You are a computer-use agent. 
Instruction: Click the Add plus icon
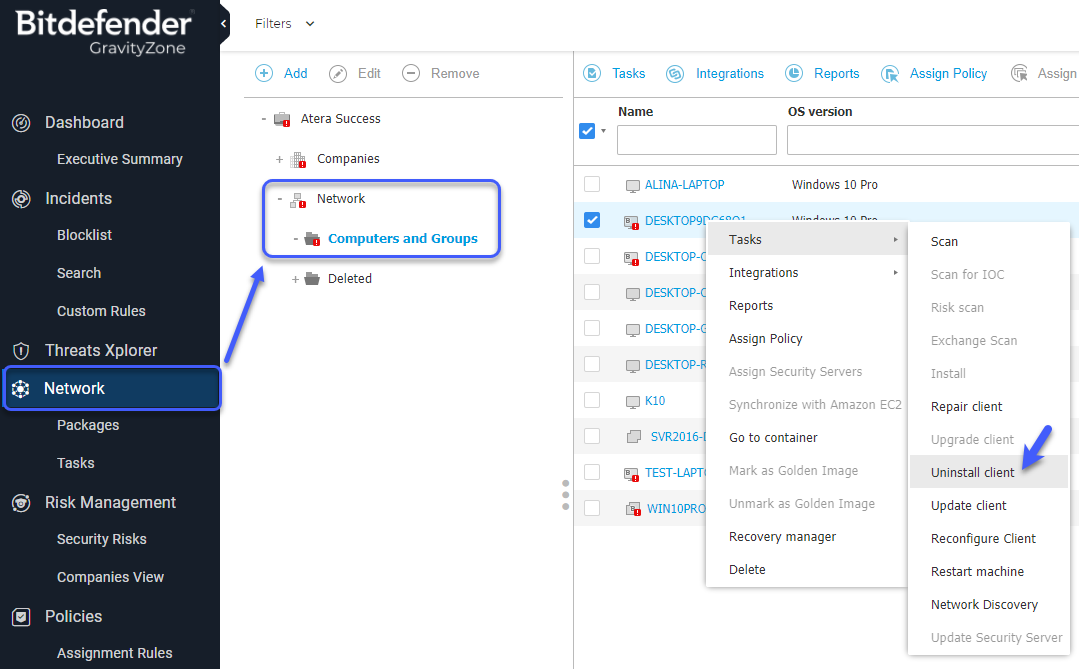point(264,73)
